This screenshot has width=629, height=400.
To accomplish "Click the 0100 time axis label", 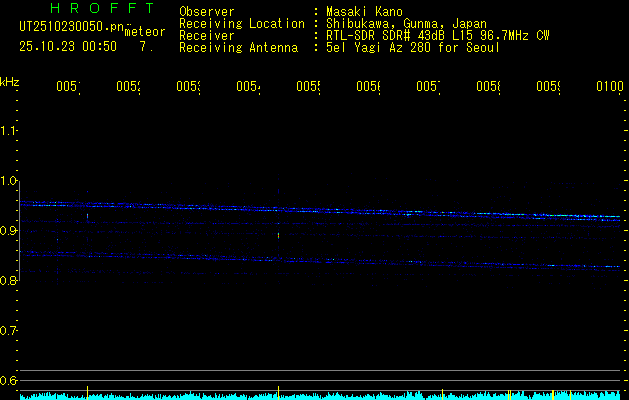I will tap(610, 87).
